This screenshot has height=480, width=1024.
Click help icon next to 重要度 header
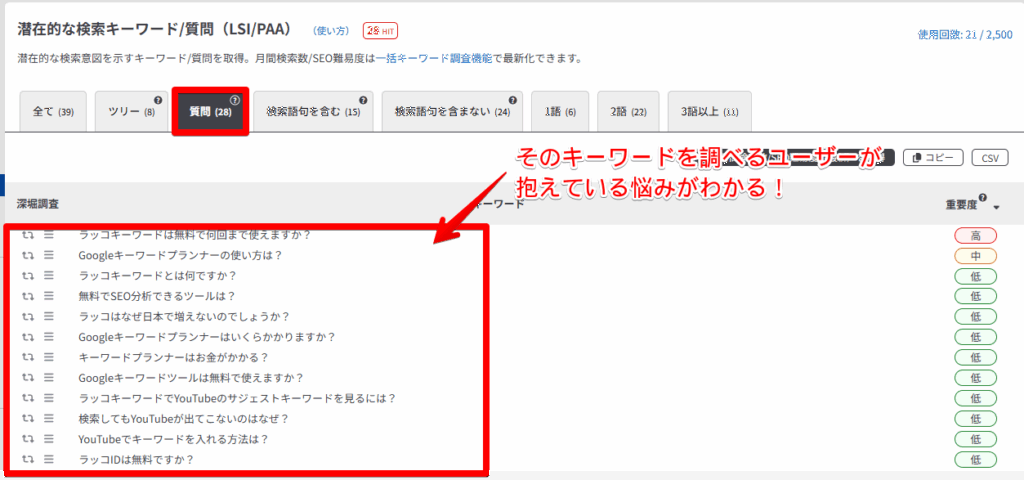point(983,198)
